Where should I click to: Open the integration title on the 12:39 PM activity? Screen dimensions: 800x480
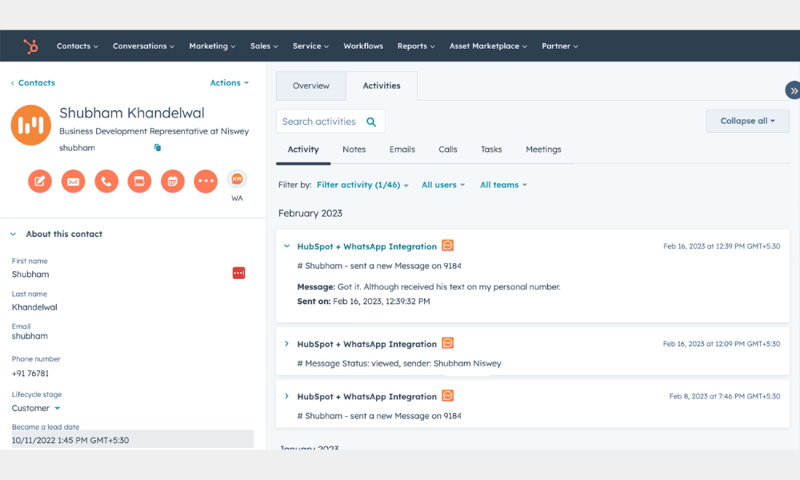click(367, 246)
